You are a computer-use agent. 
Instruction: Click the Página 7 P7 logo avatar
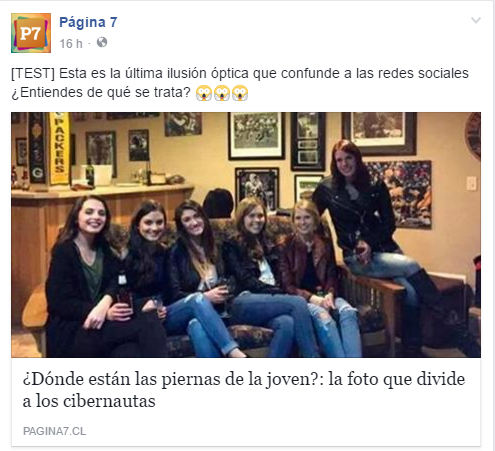tap(31, 33)
